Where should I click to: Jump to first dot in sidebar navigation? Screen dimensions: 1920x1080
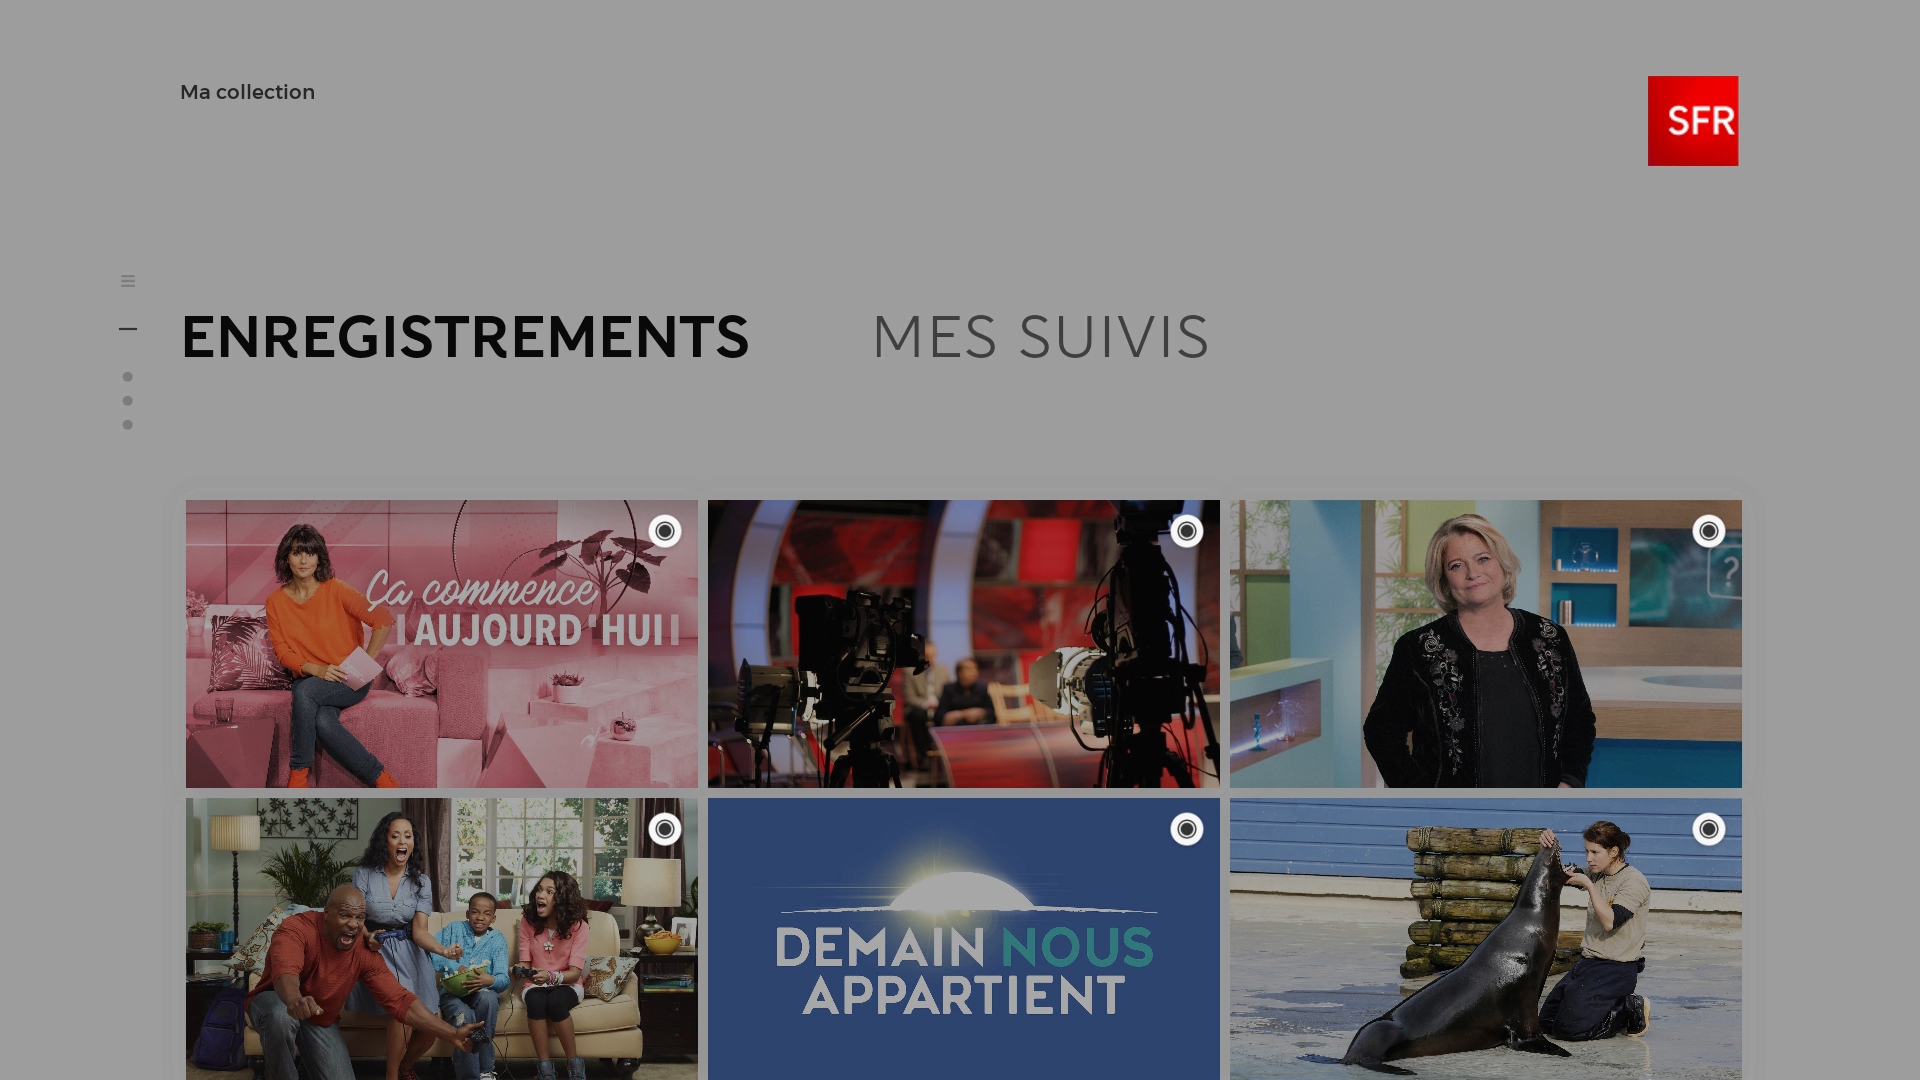pos(128,377)
